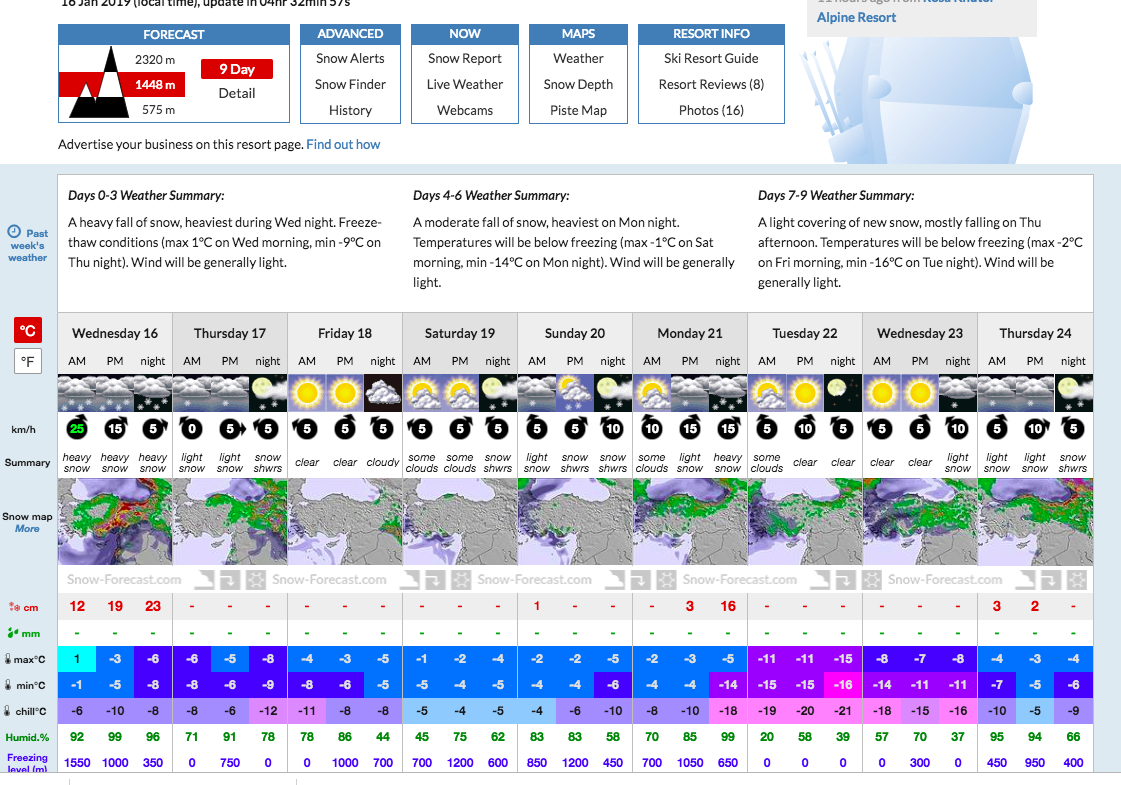Click the Saturday 19 day header
1121x785 pixels.
coord(460,333)
